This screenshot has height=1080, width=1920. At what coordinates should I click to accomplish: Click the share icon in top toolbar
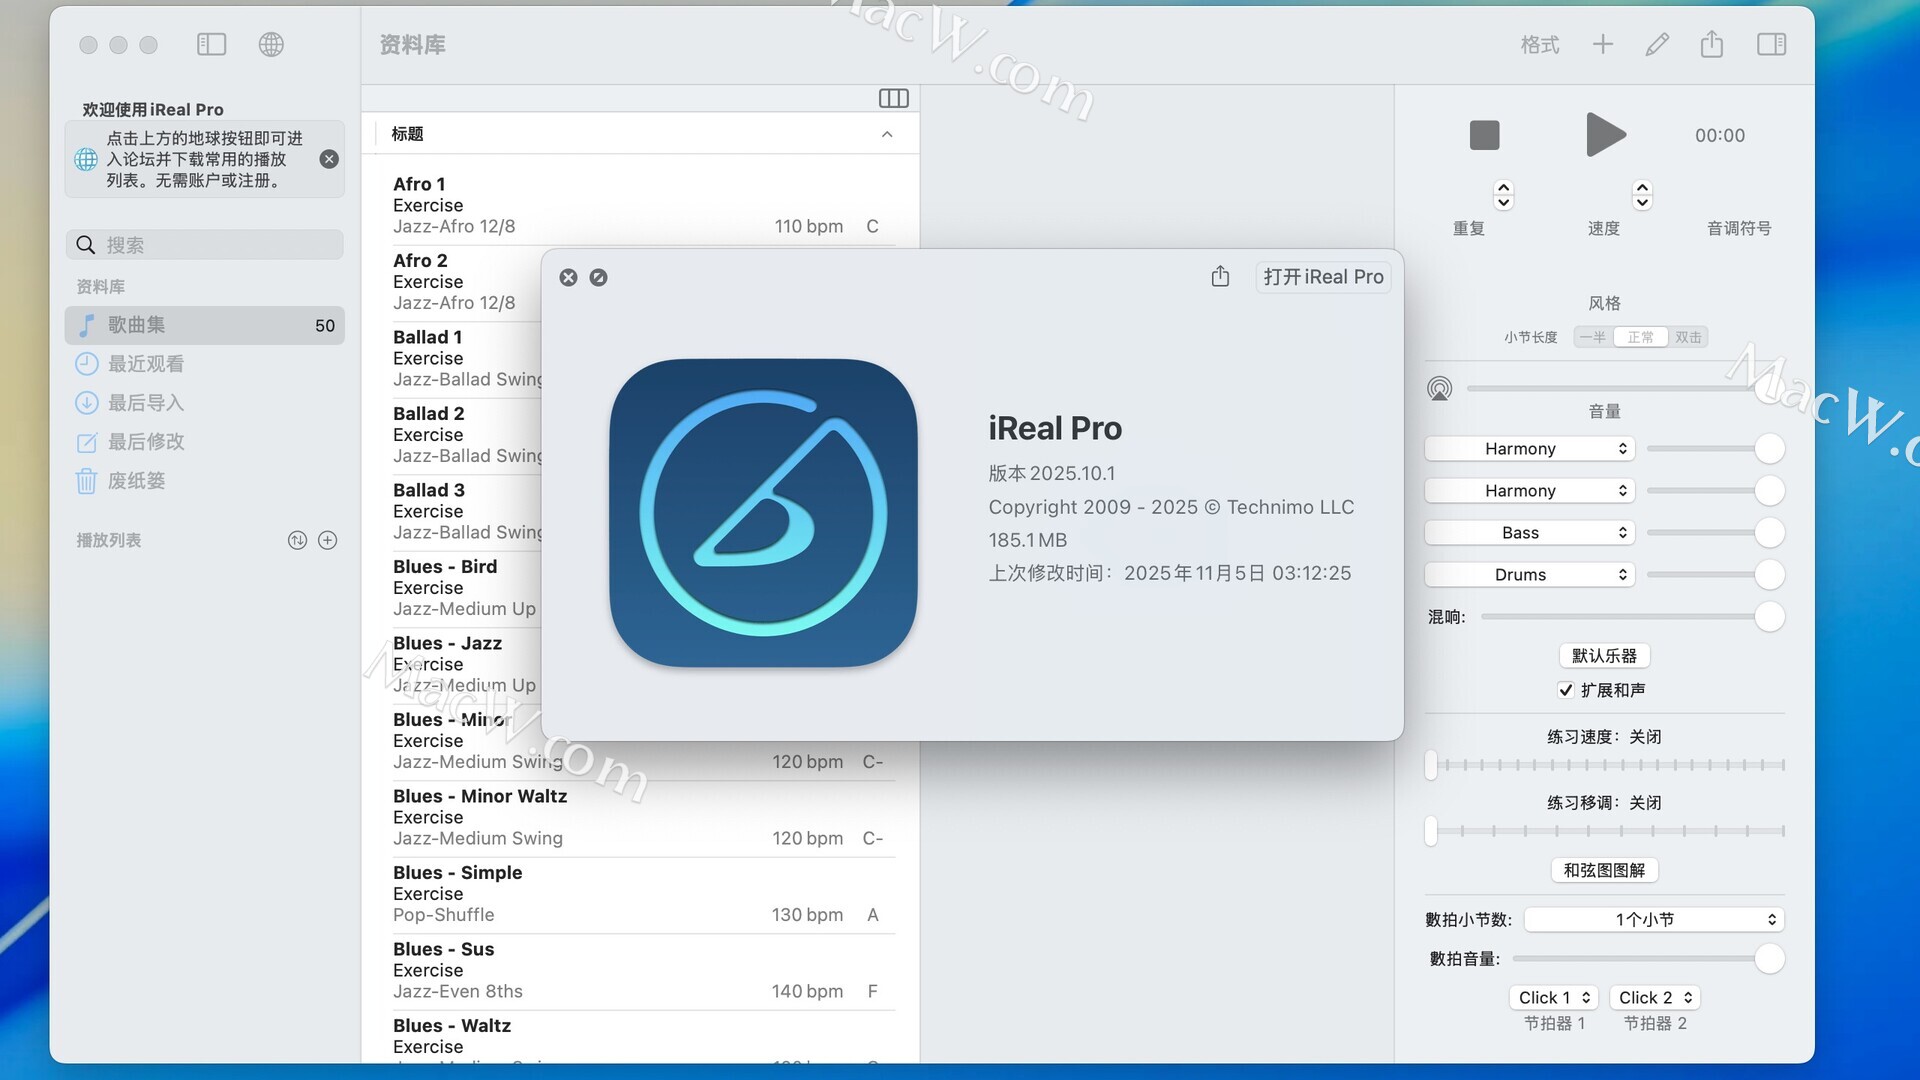[x=1711, y=44]
